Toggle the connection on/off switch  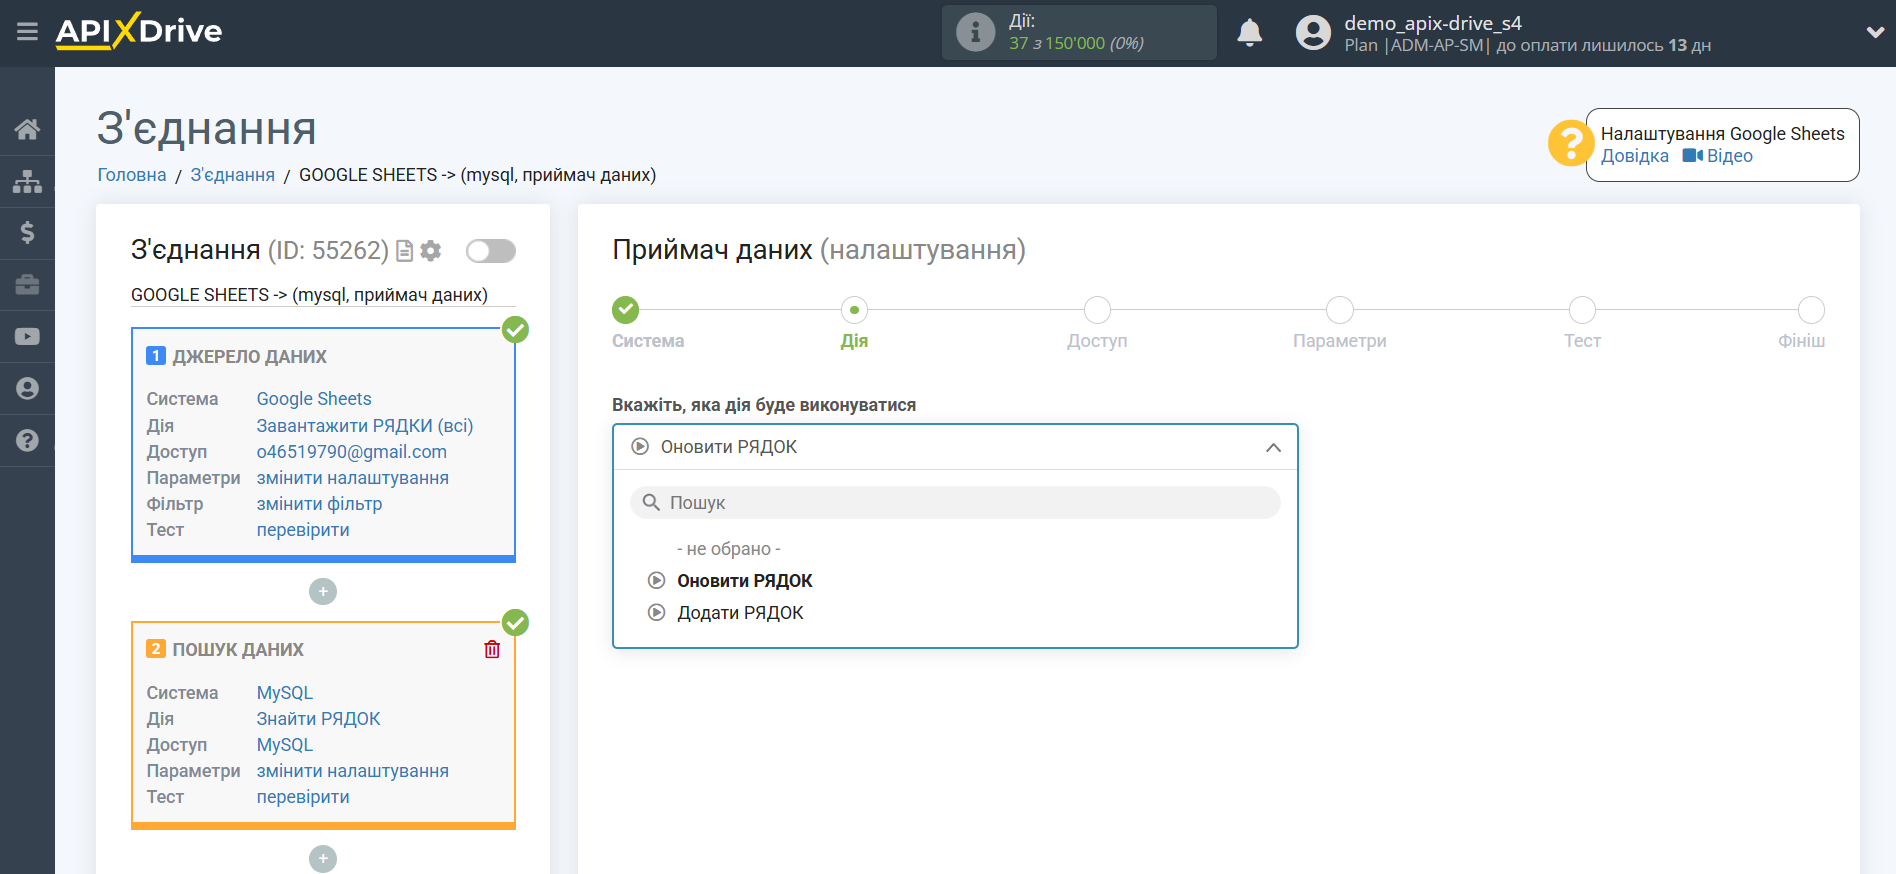(490, 251)
